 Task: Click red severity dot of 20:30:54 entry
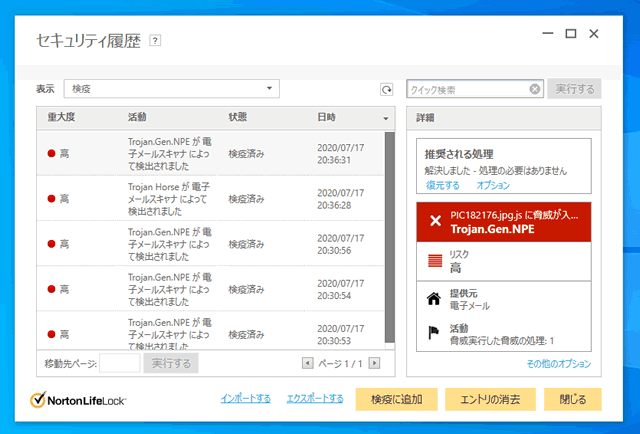click(51, 289)
